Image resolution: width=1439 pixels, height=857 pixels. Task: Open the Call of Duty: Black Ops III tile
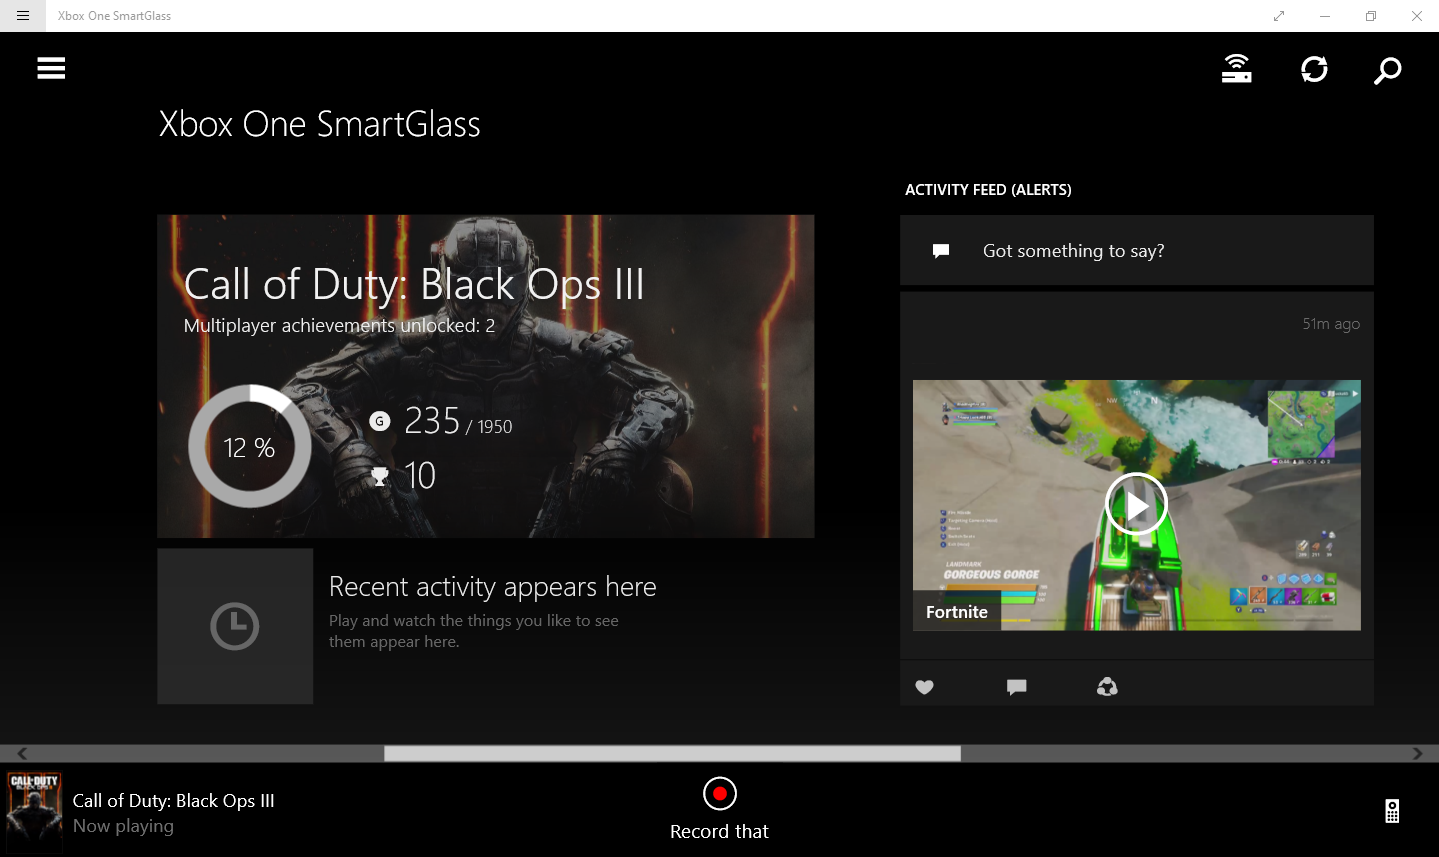click(485, 376)
